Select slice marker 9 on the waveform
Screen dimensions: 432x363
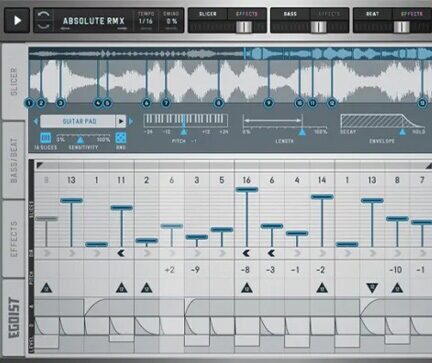click(x=269, y=103)
